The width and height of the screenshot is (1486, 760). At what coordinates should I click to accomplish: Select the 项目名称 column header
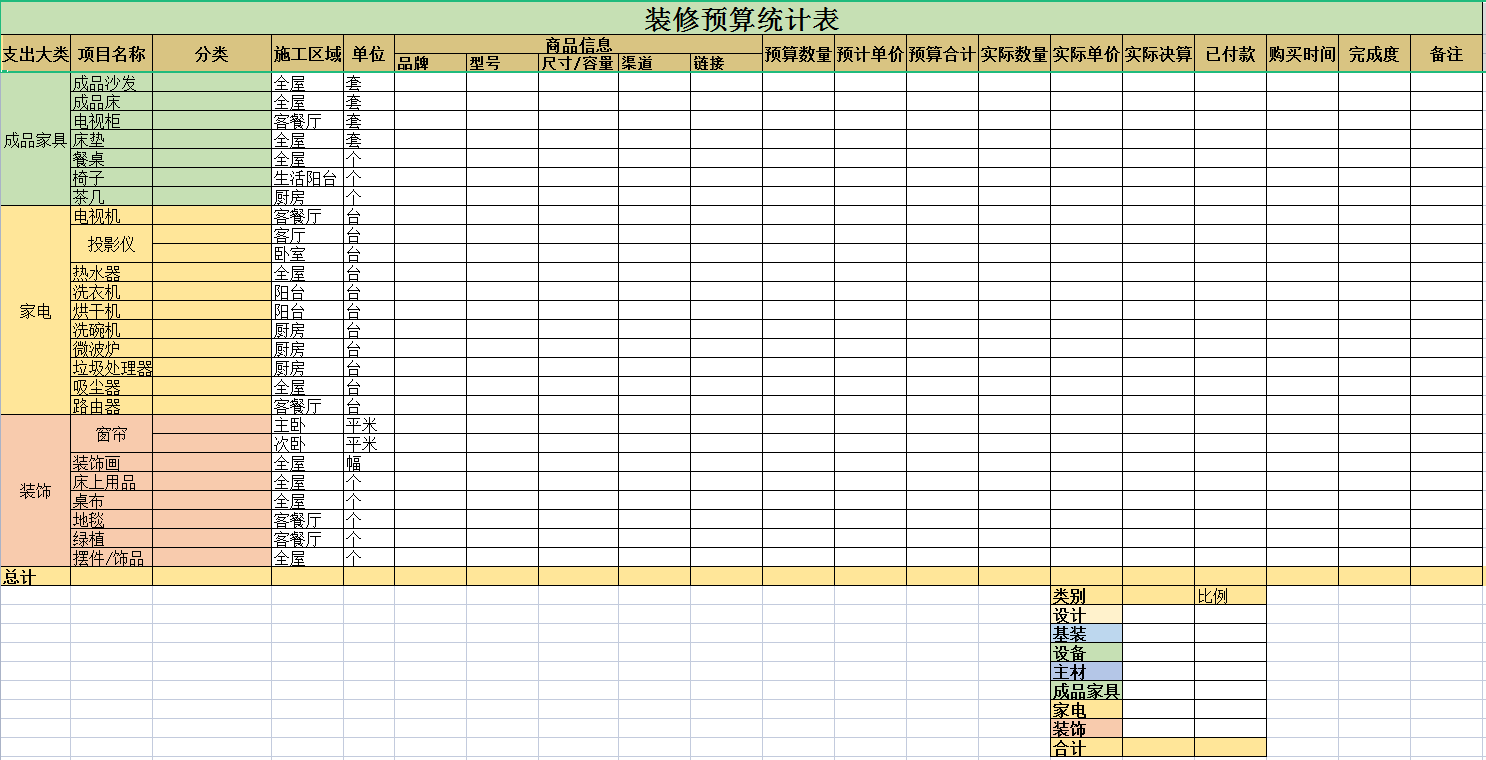coord(112,54)
